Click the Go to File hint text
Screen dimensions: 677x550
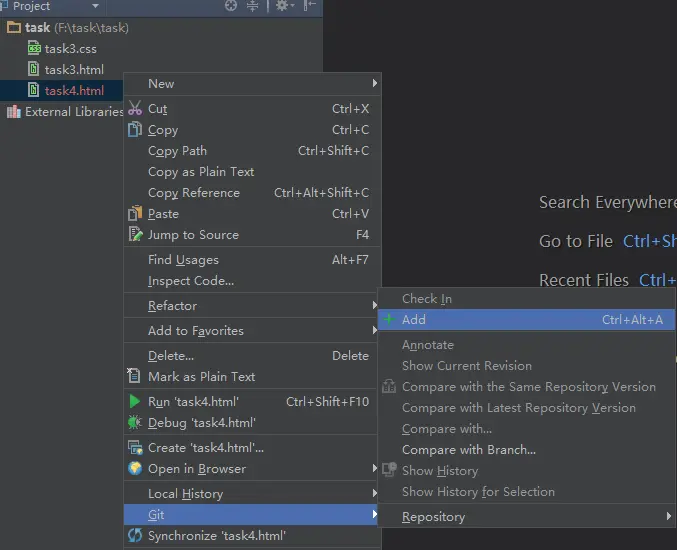pos(576,241)
